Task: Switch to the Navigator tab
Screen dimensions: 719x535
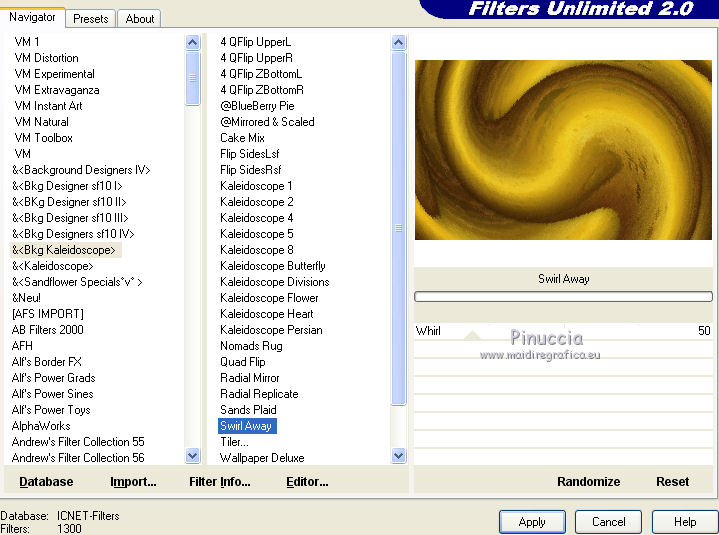Action: [x=32, y=17]
